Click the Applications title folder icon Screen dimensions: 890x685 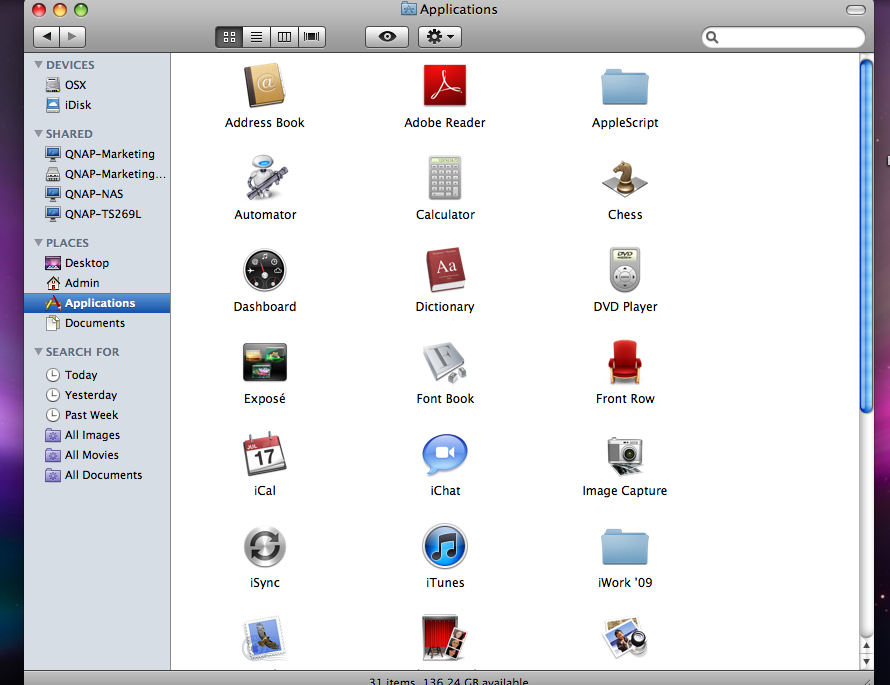(x=409, y=9)
